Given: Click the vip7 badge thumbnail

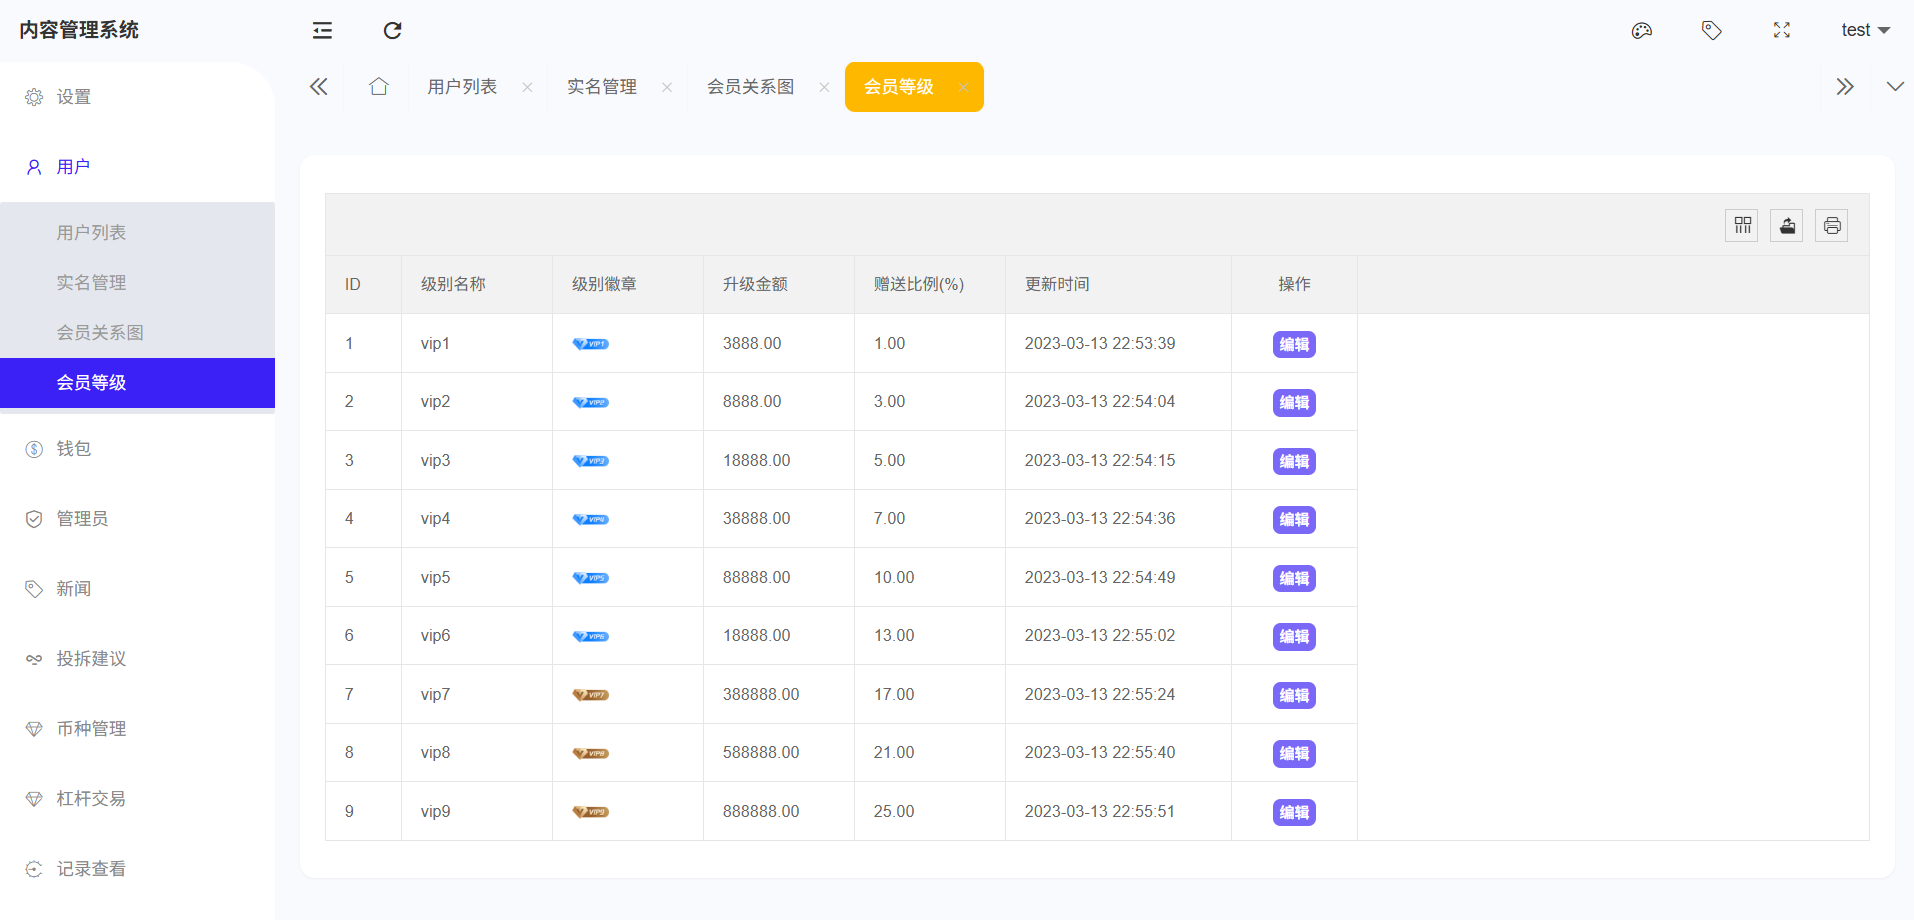Looking at the screenshot, I should 590,695.
